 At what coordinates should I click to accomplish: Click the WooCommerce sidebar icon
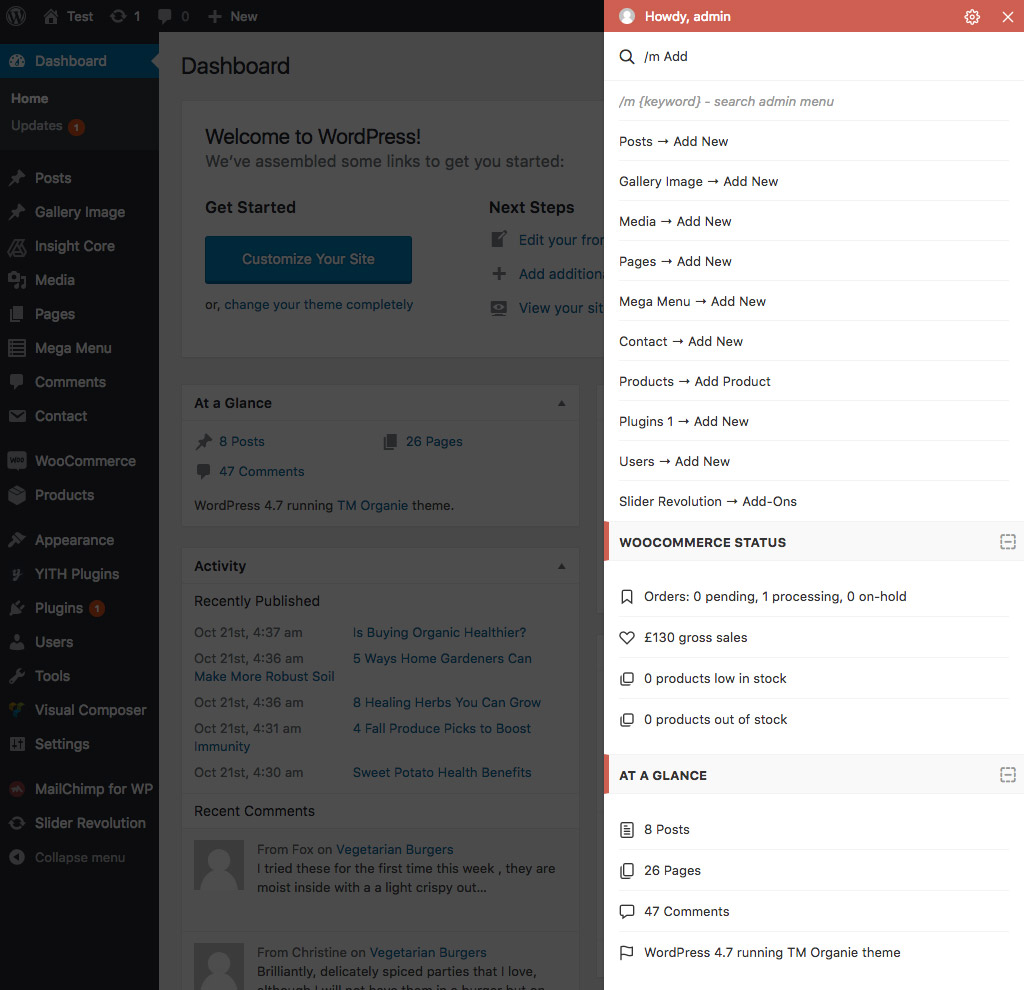pyautogui.click(x=17, y=461)
